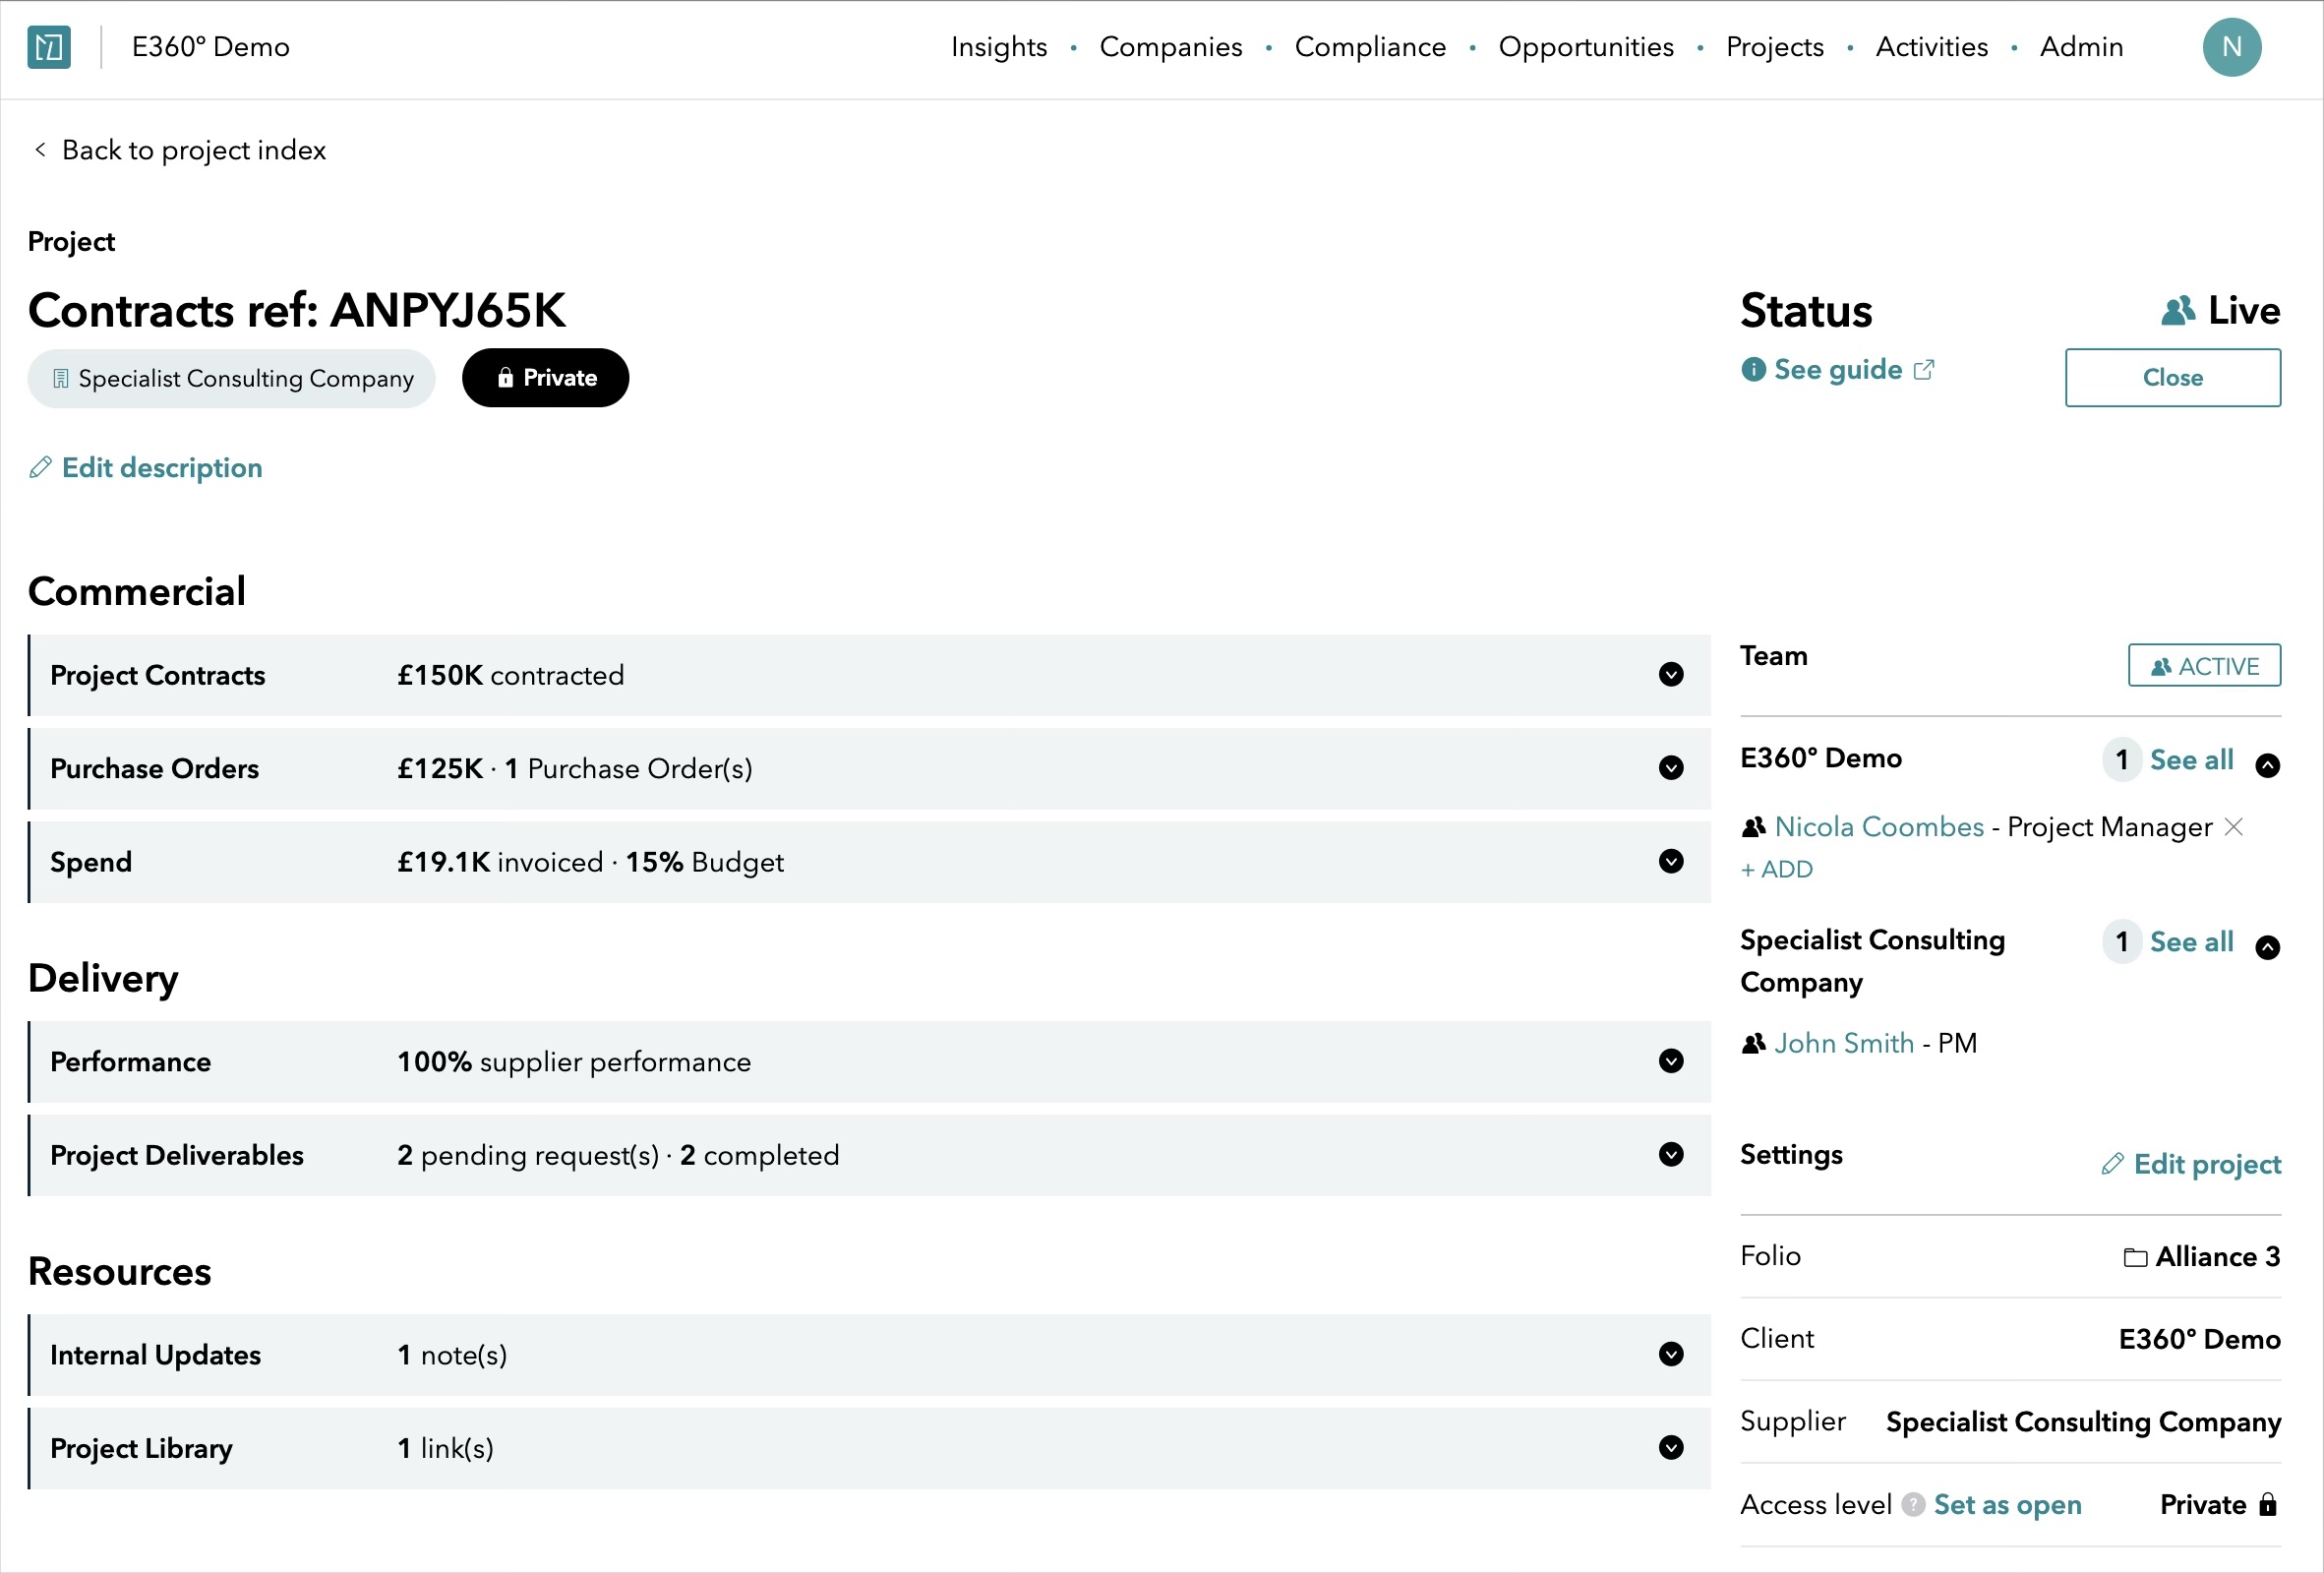See all Specialist Consulting Company members
Screen dimensions: 2324x1573
click(2191, 942)
